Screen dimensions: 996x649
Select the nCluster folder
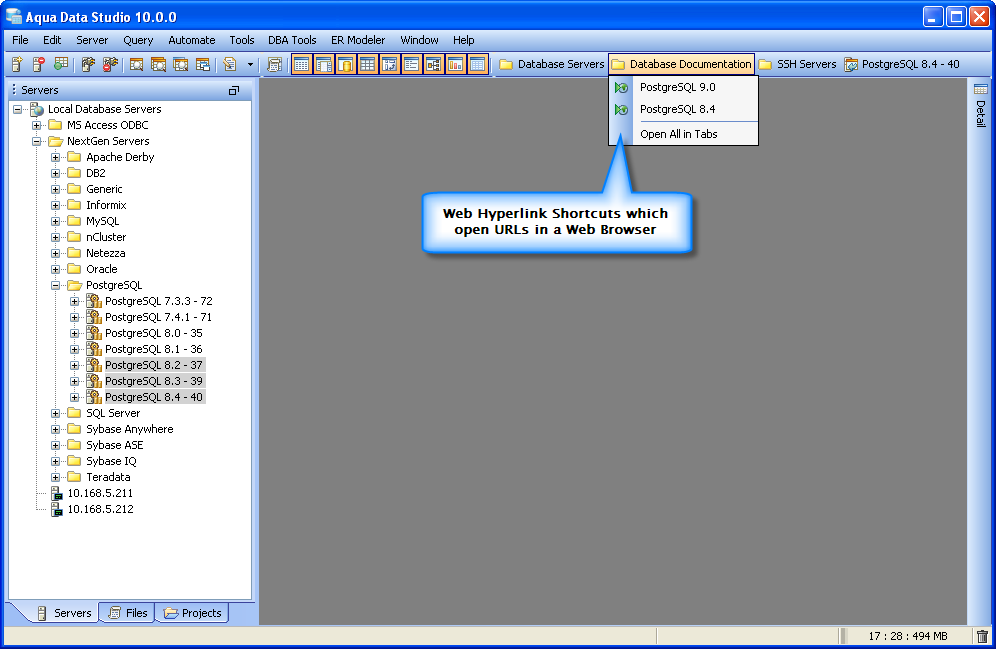click(106, 237)
